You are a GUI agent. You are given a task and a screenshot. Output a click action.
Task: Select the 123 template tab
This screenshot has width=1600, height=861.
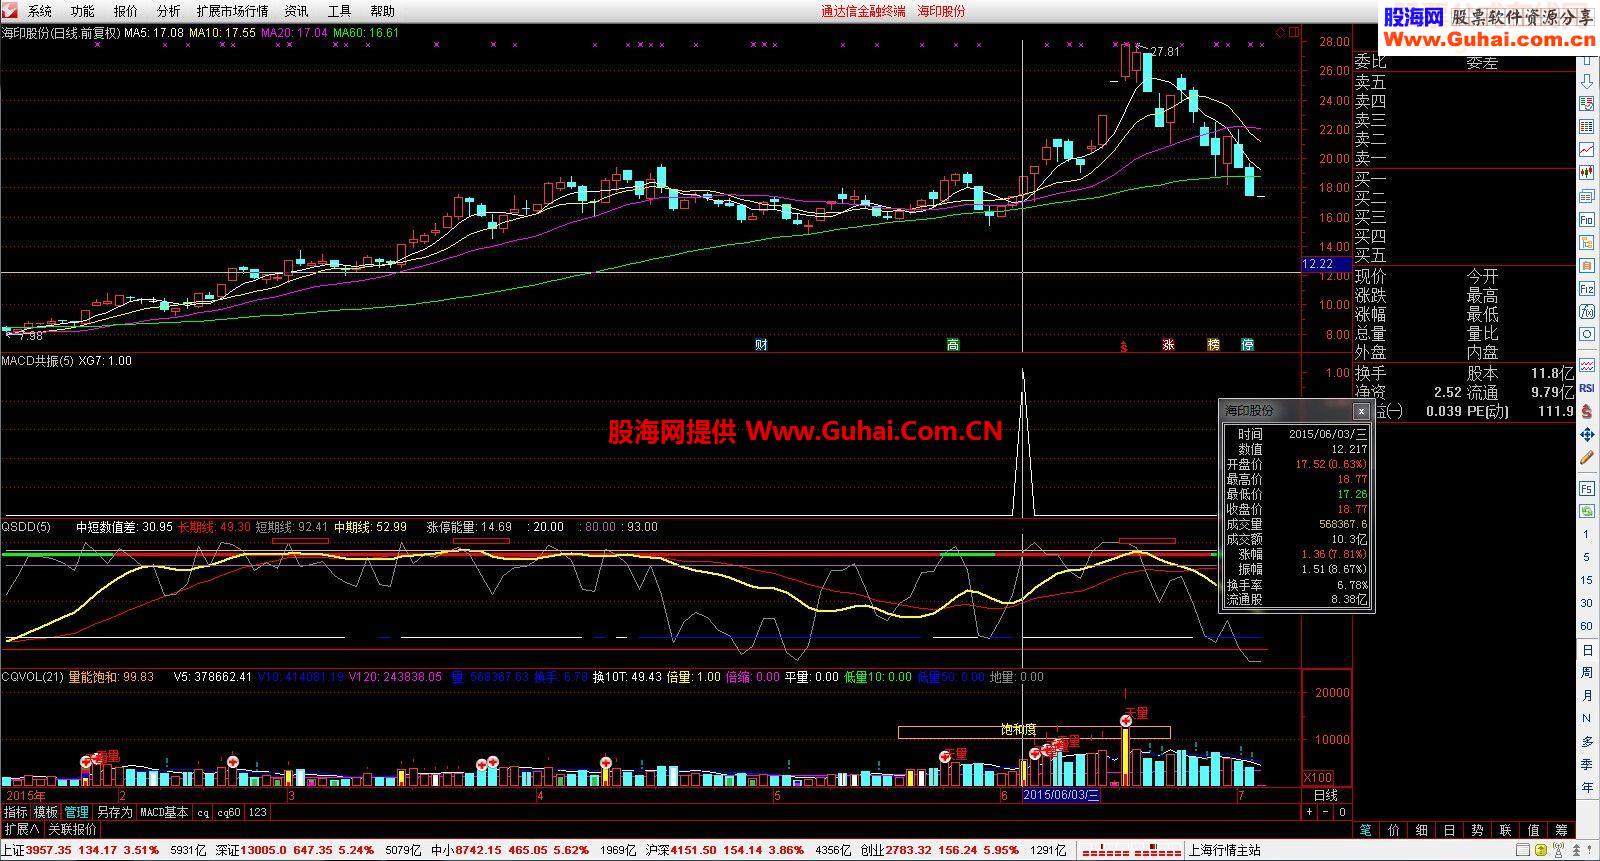[257, 812]
